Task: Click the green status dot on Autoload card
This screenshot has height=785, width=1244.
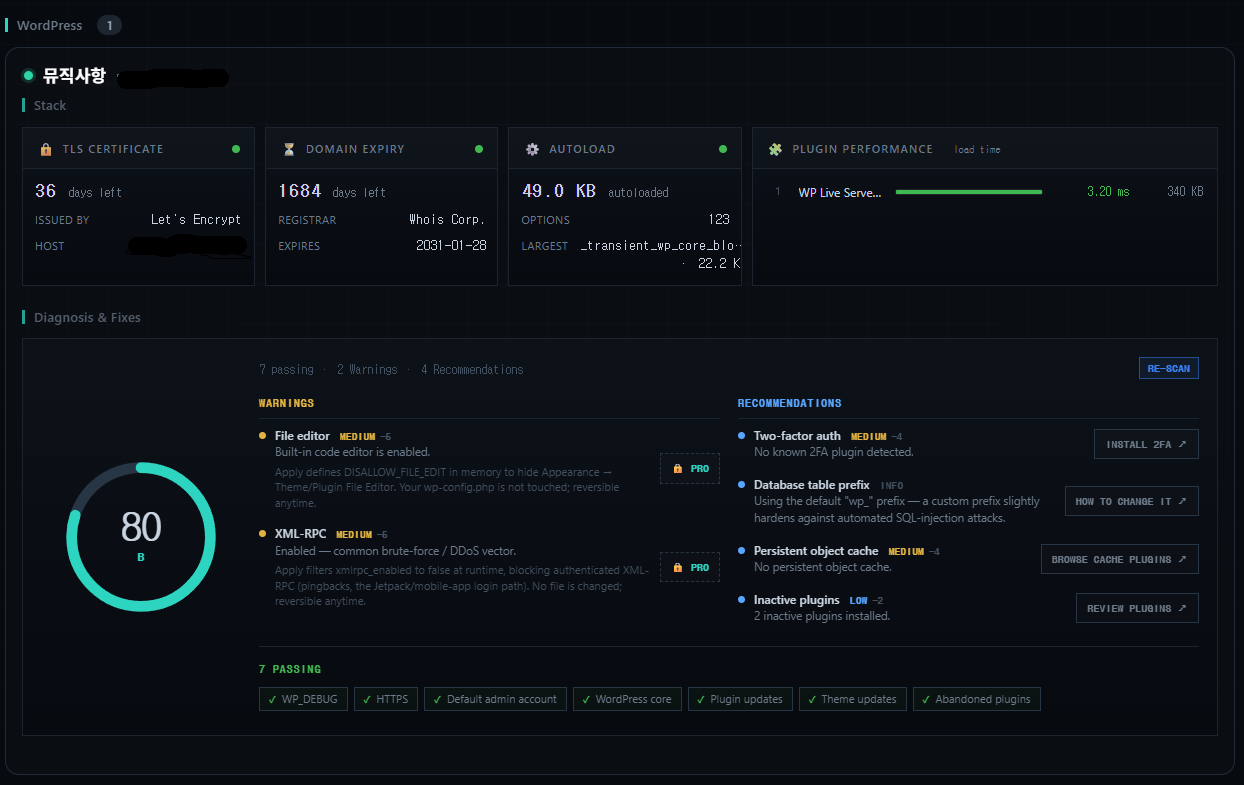Action: tap(723, 149)
